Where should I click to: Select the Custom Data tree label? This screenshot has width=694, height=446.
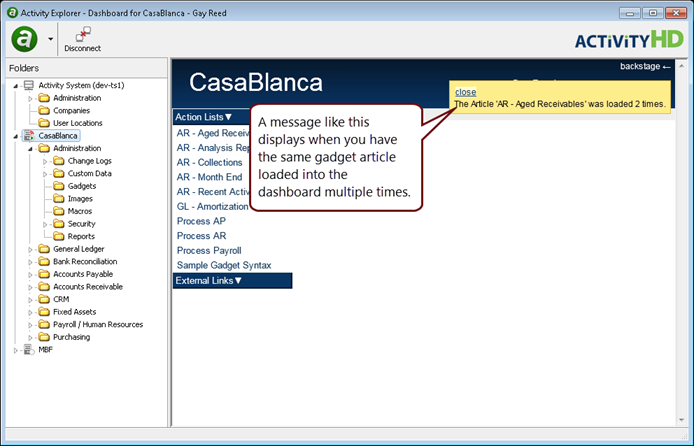(89, 173)
